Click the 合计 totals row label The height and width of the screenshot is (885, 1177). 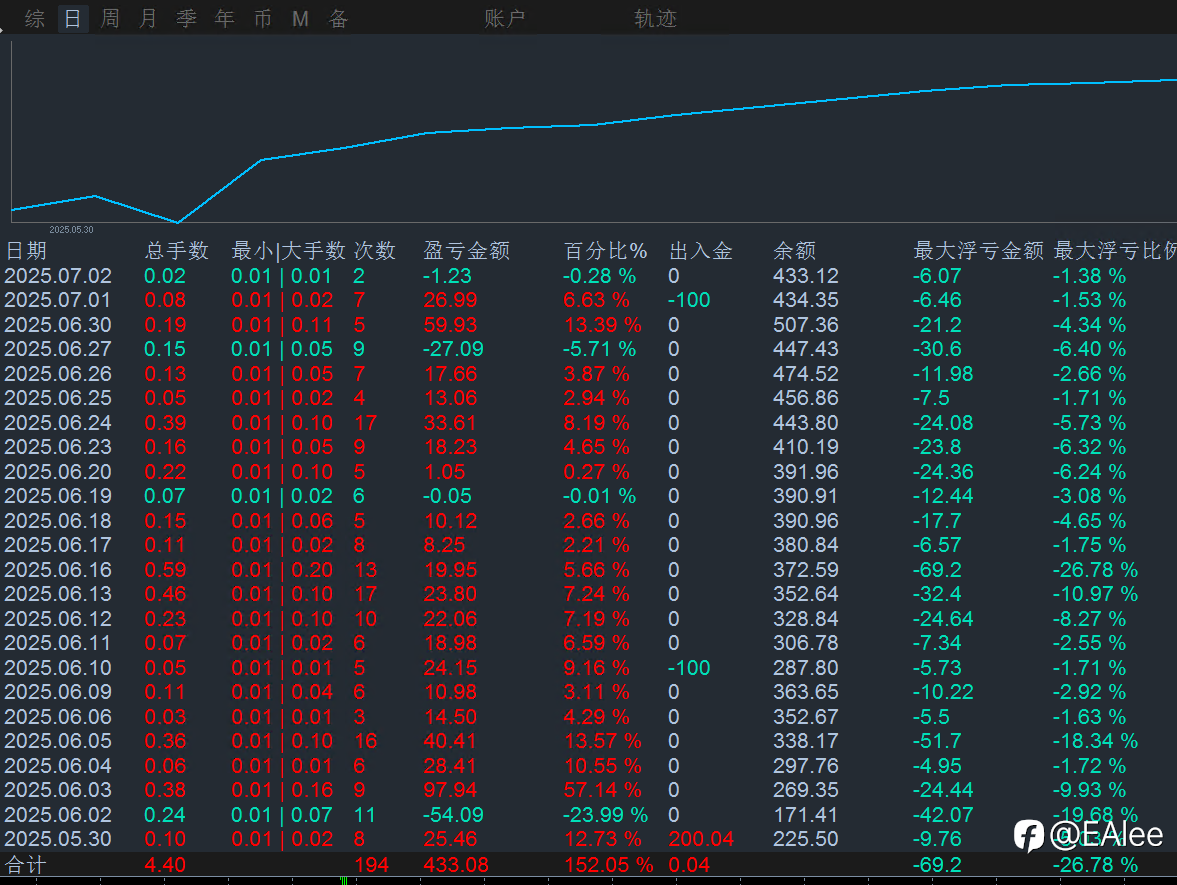click(x=26, y=865)
